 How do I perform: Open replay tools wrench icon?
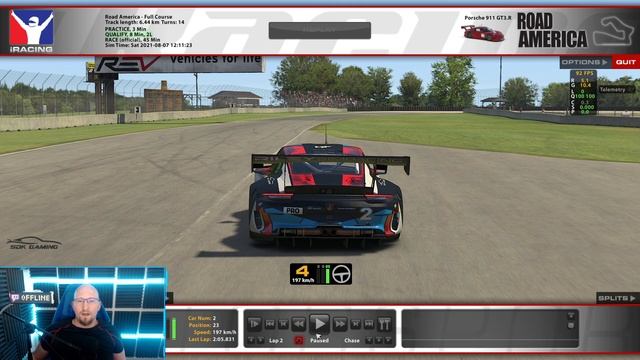[384, 324]
